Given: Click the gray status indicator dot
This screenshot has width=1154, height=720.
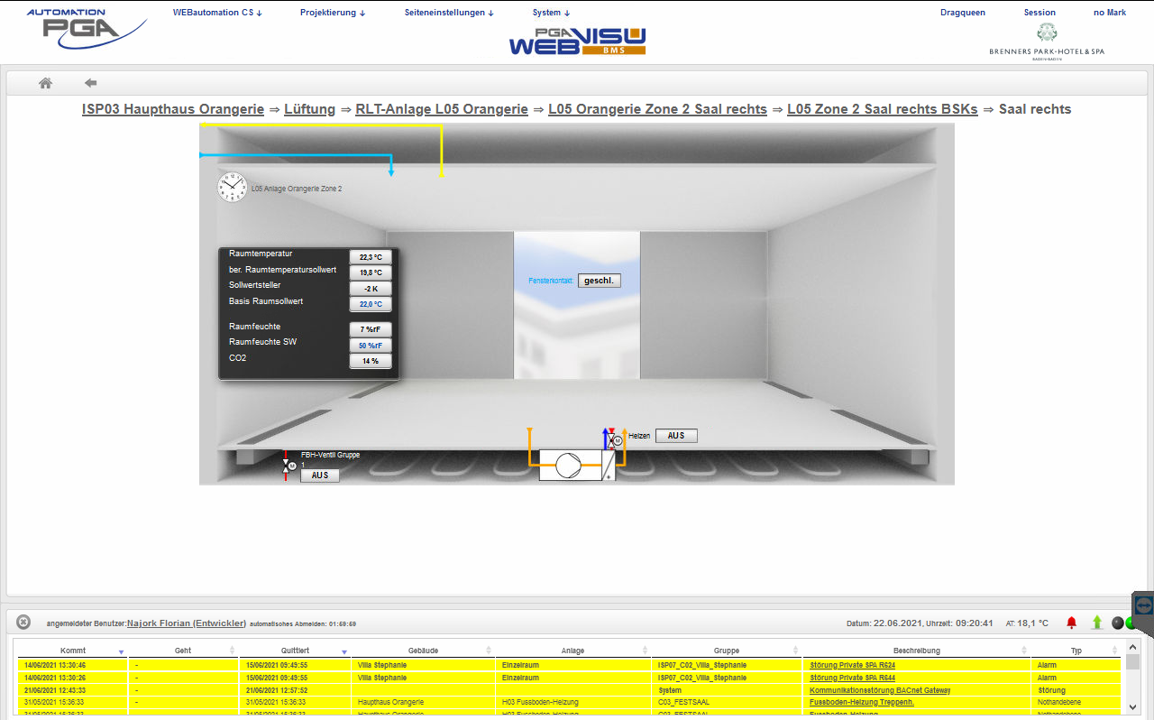Looking at the screenshot, I should [x=1117, y=624].
